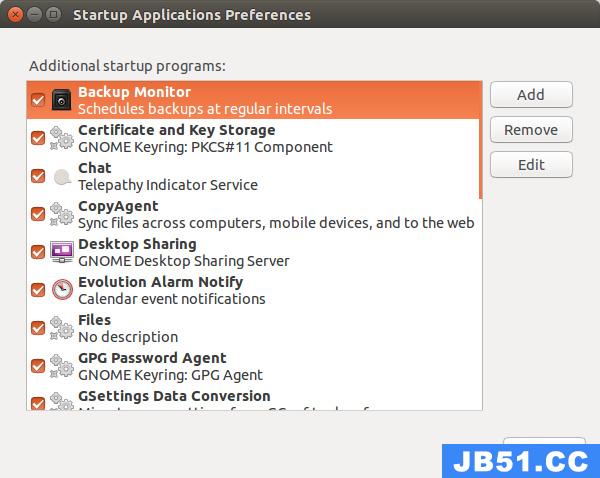Click the Certificate and Key Storage gears icon
Image resolution: width=600 pixels, height=478 pixels.
61,138
